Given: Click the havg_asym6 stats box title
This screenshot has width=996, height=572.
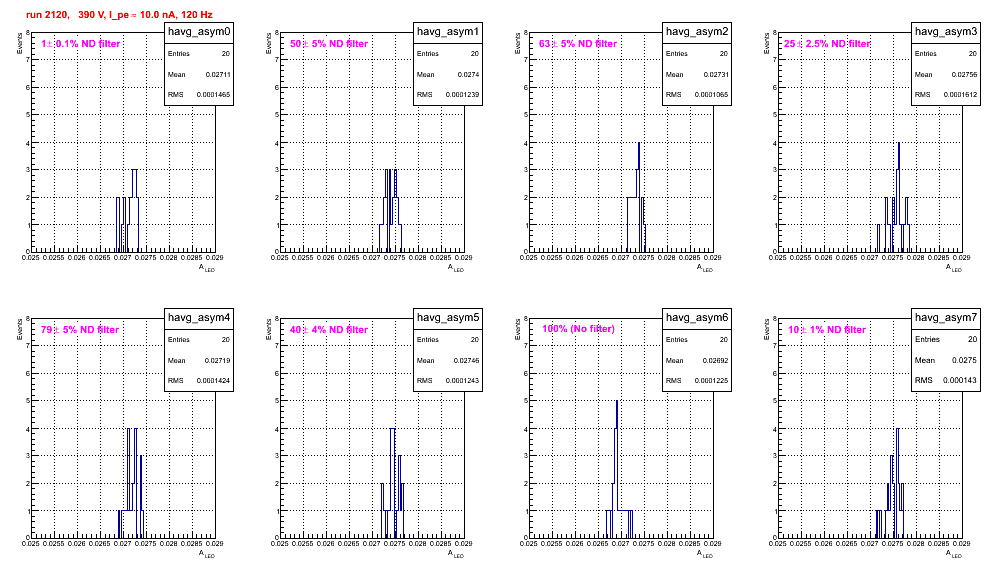Looking at the screenshot, I should [697, 317].
